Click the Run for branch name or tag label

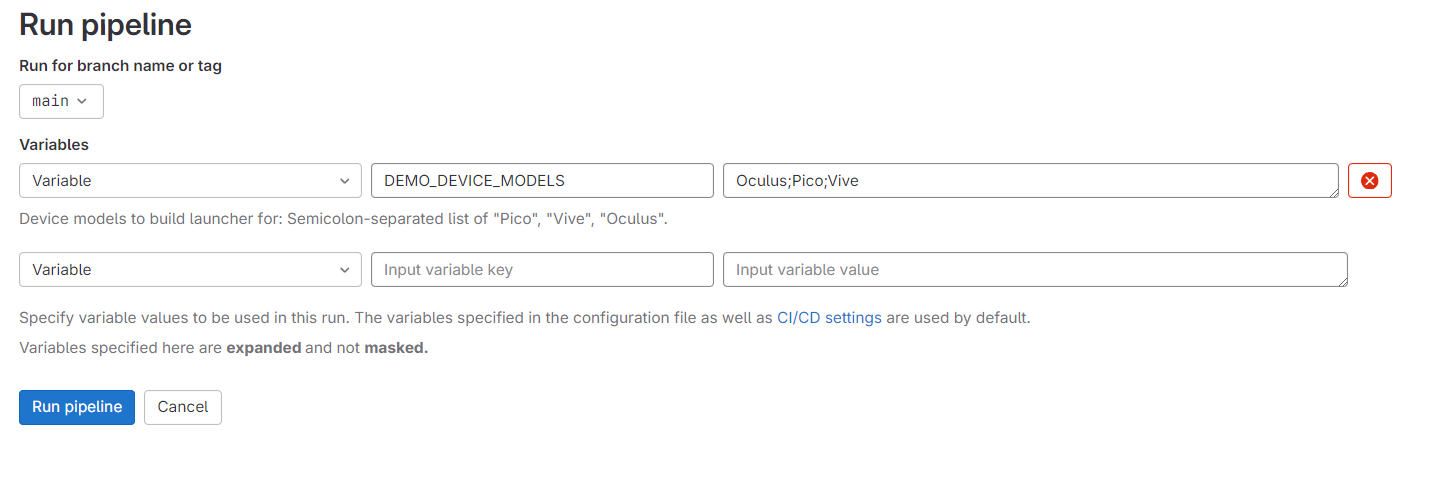click(120, 66)
